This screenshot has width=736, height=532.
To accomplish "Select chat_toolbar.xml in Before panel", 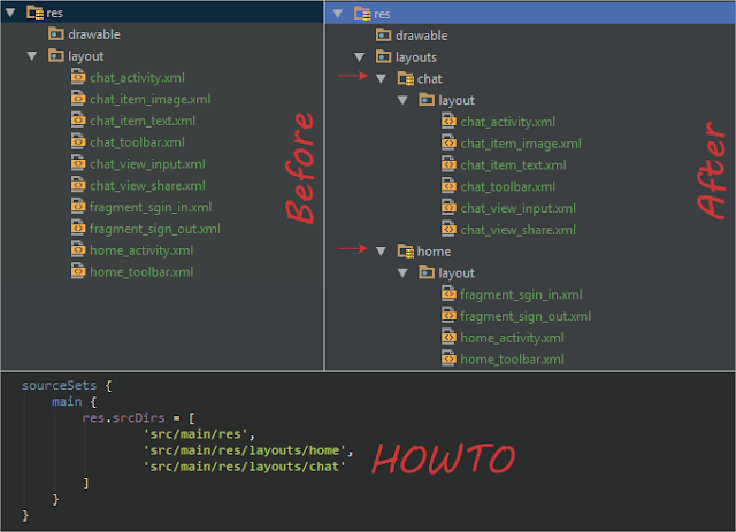I will click(138, 142).
